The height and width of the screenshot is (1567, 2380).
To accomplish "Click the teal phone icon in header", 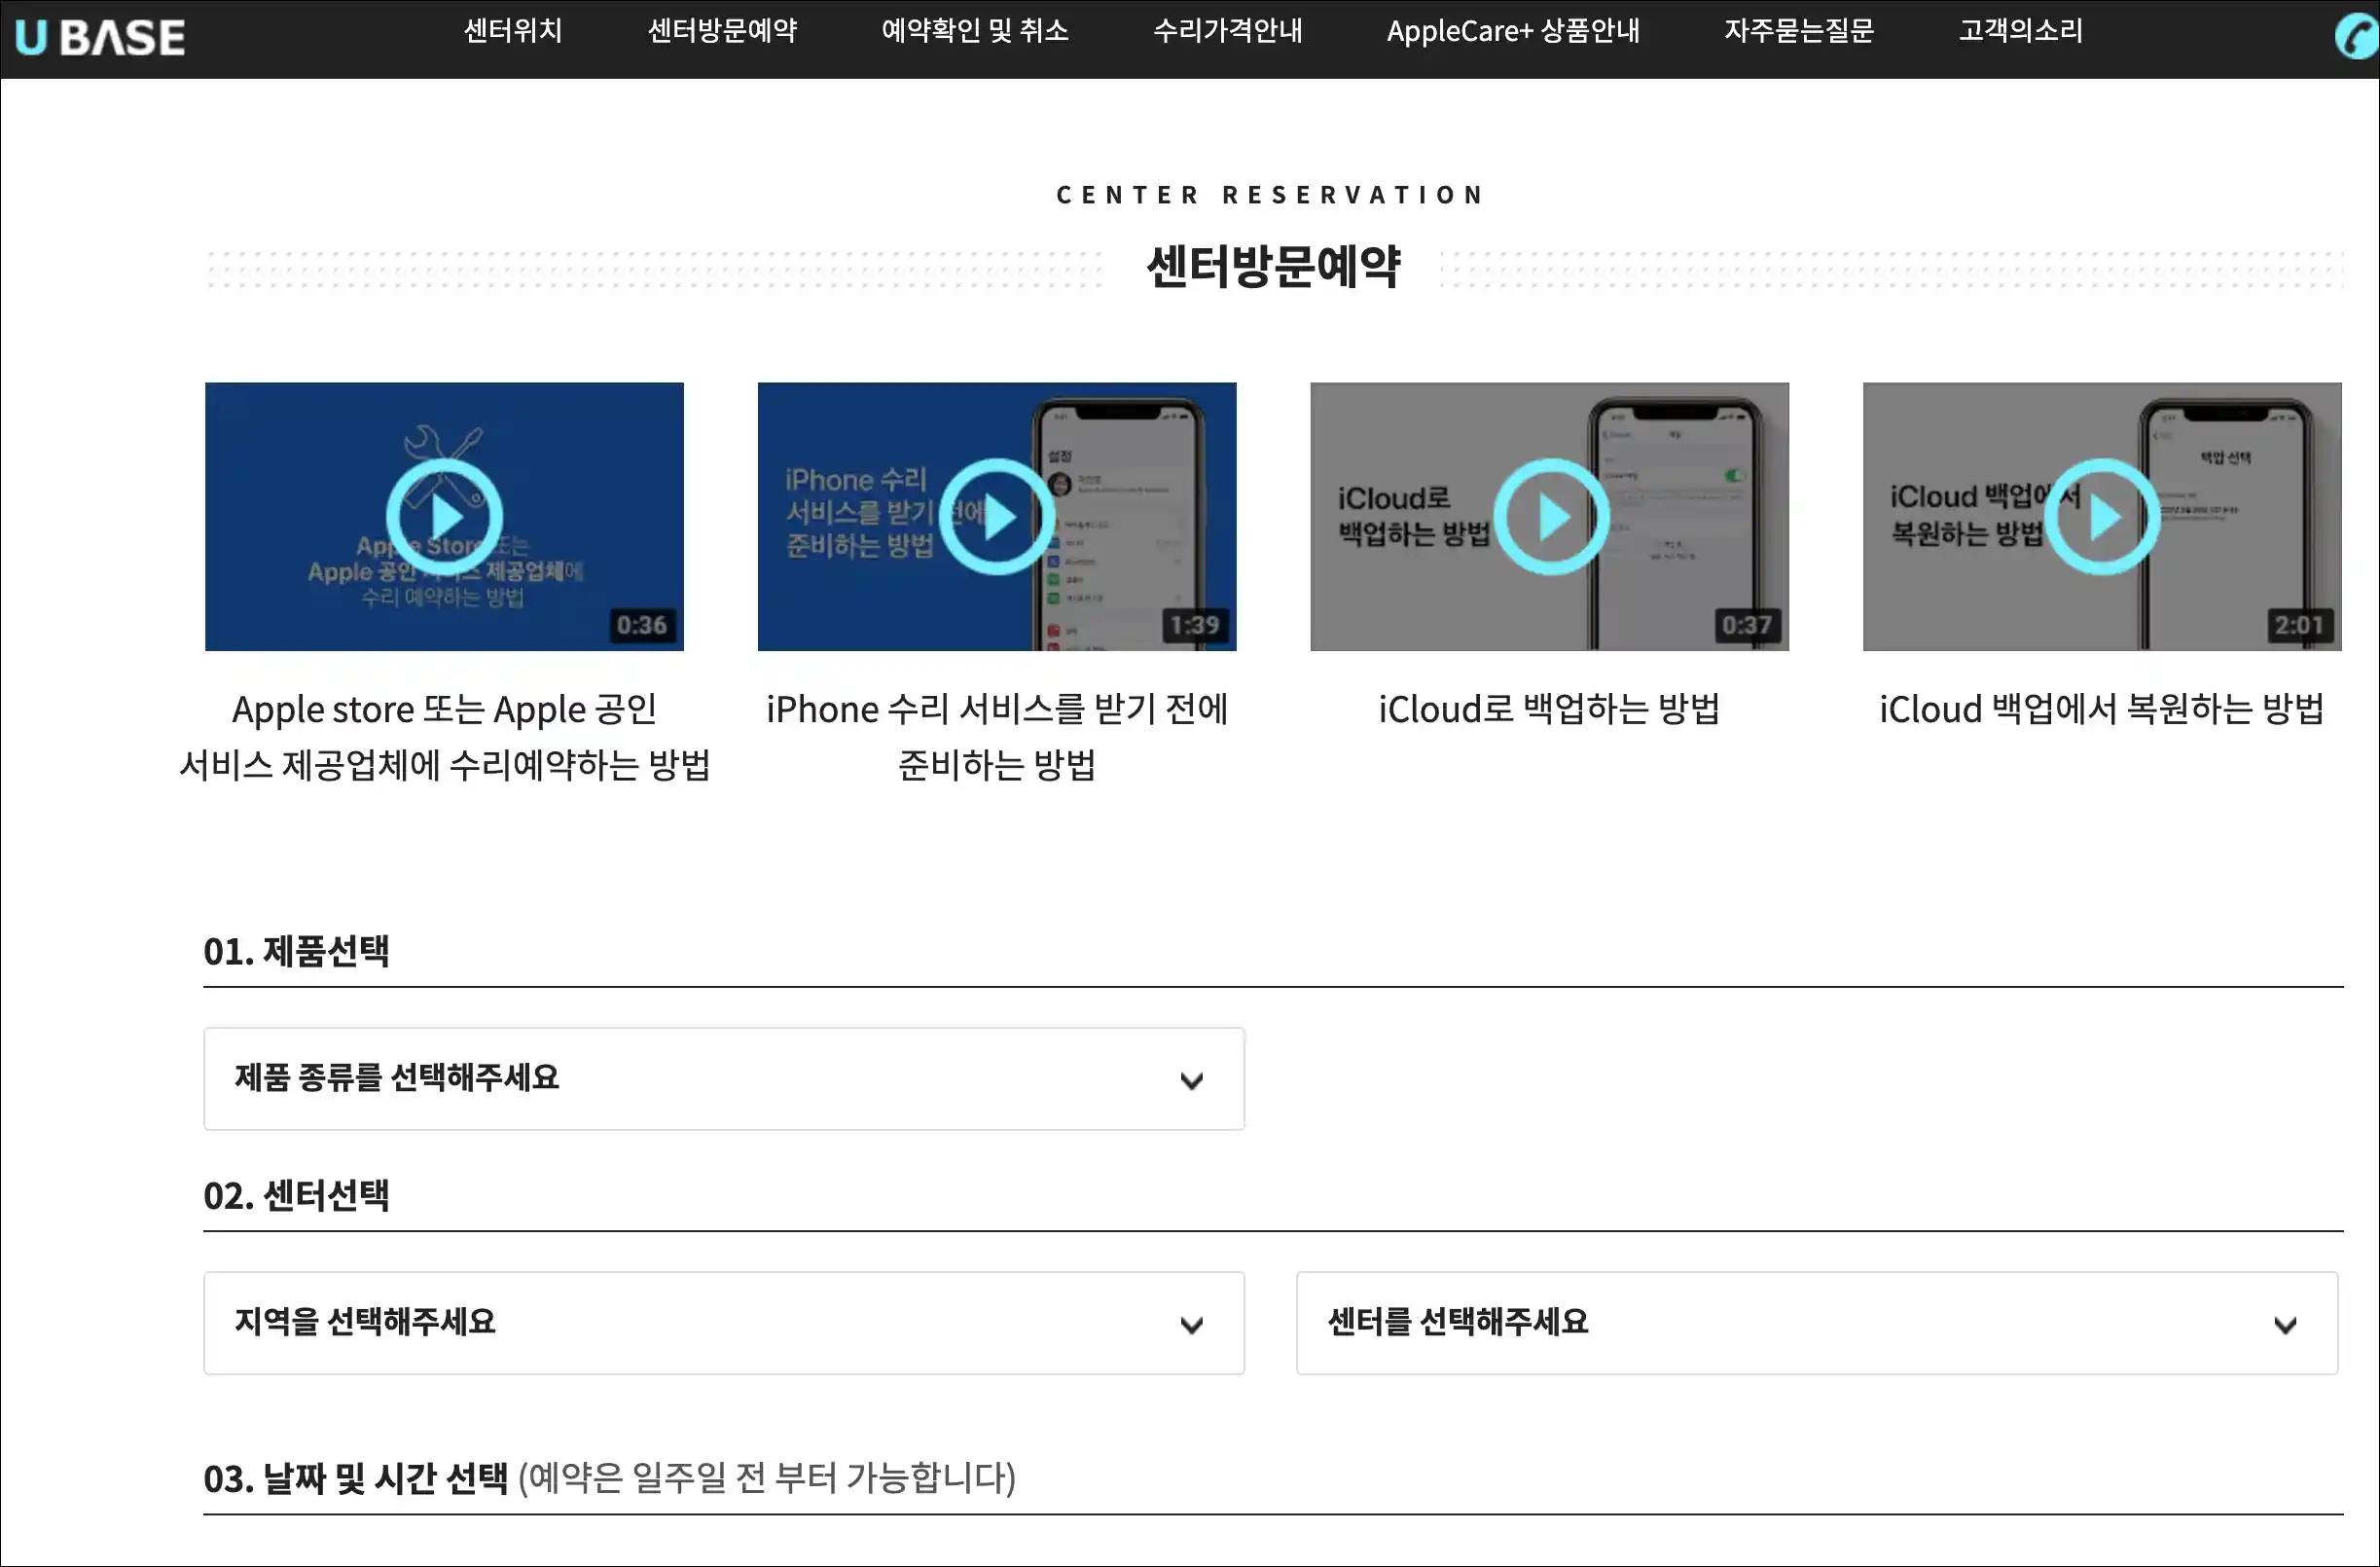I will pyautogui.click(x=2356, y=38).
